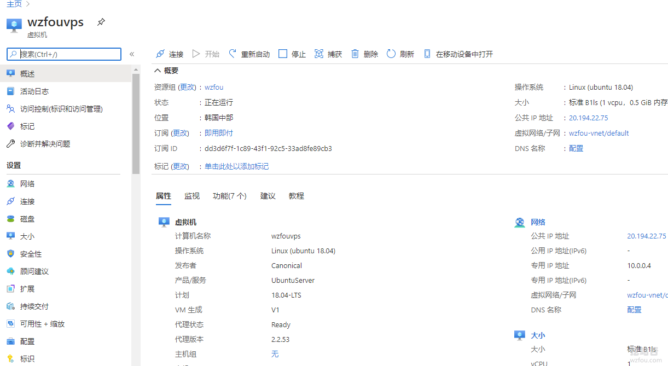Switch to the 功能(7 个) tab
The image size is (668, 366).
tap(230, 196)
